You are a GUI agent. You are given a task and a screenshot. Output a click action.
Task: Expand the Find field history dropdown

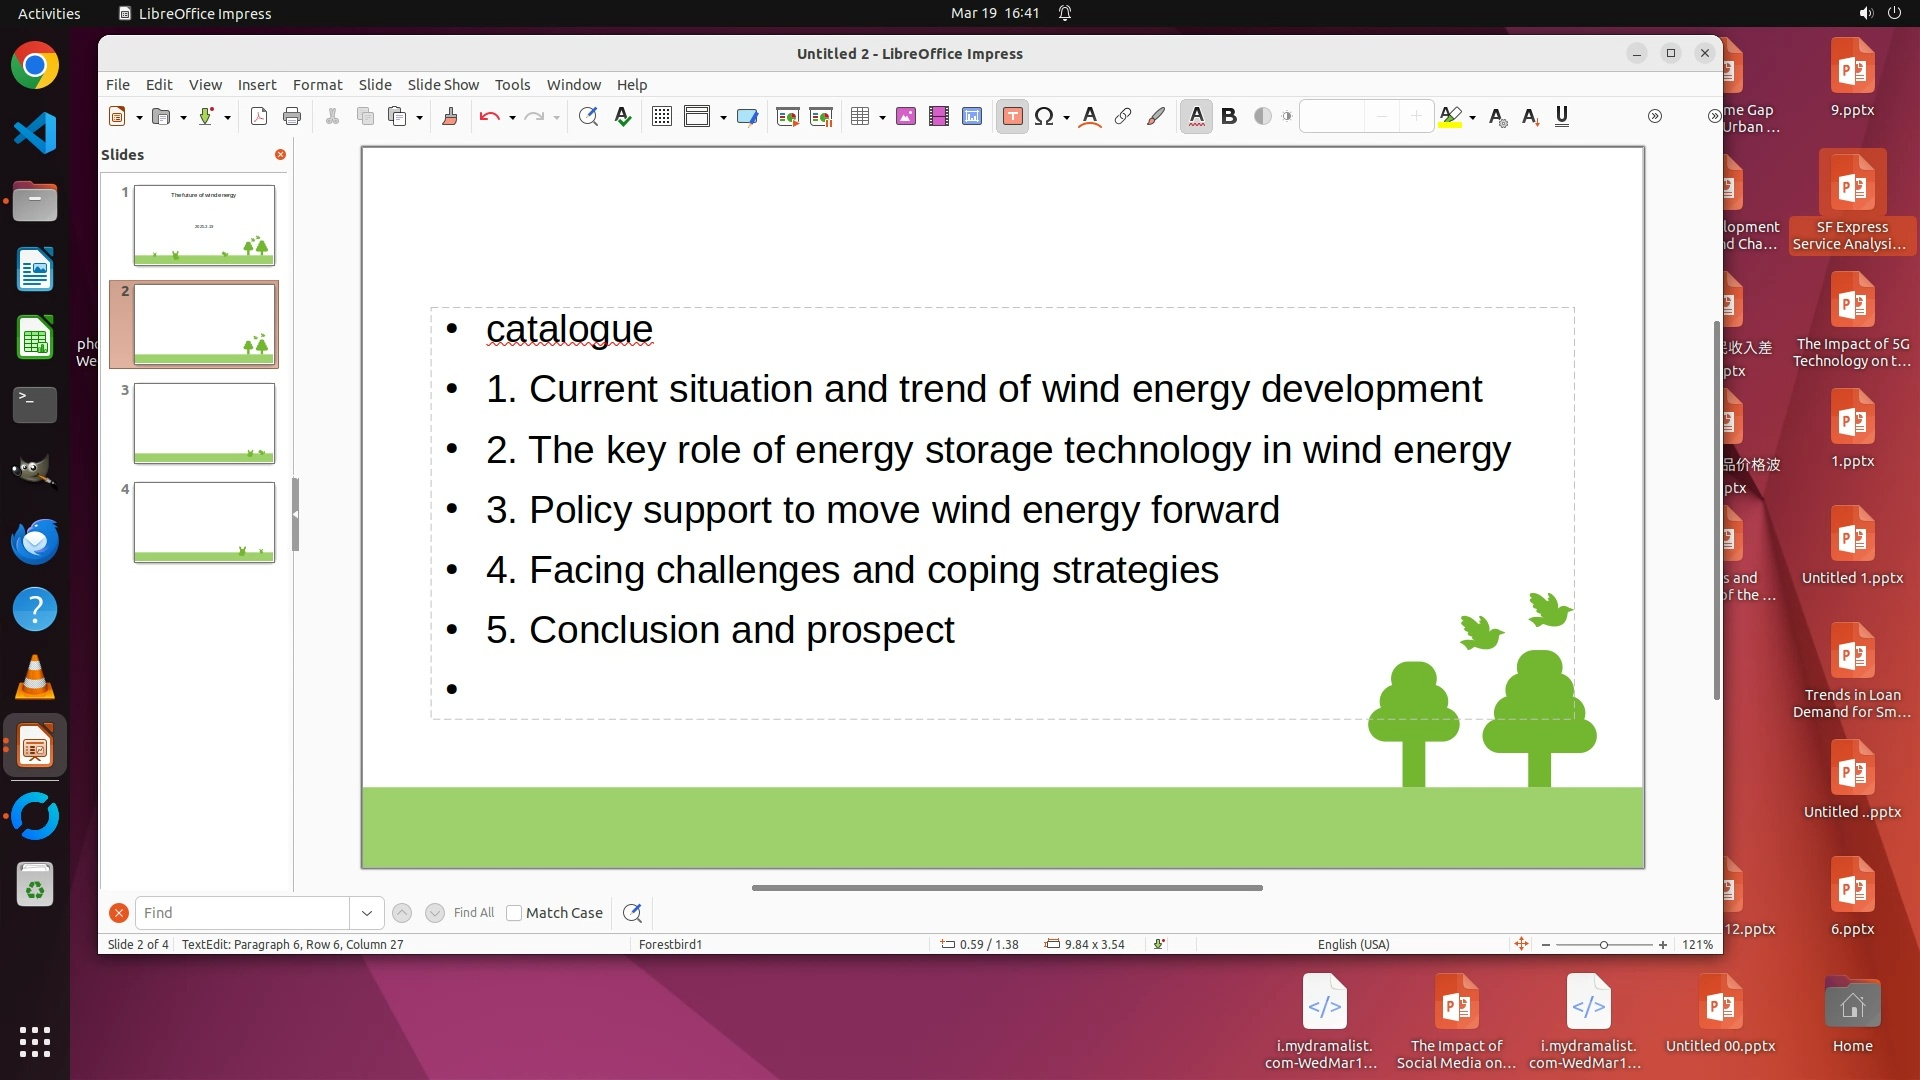click(366, 913)
